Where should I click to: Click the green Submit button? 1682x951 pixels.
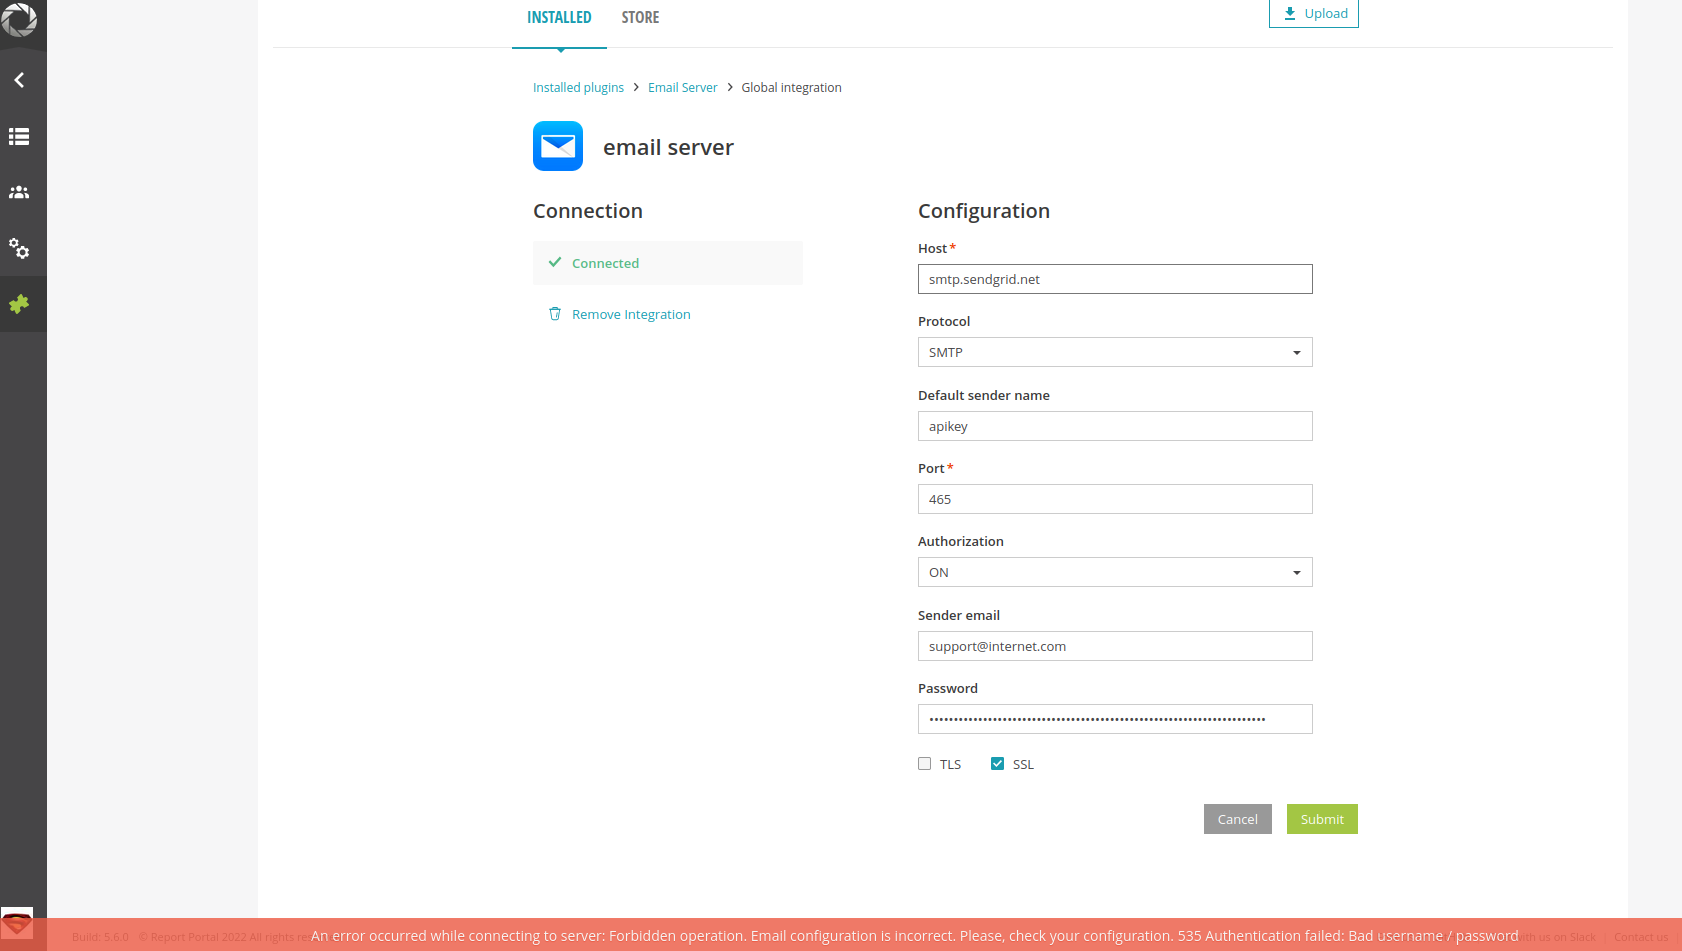click(x=1322, y=818)
